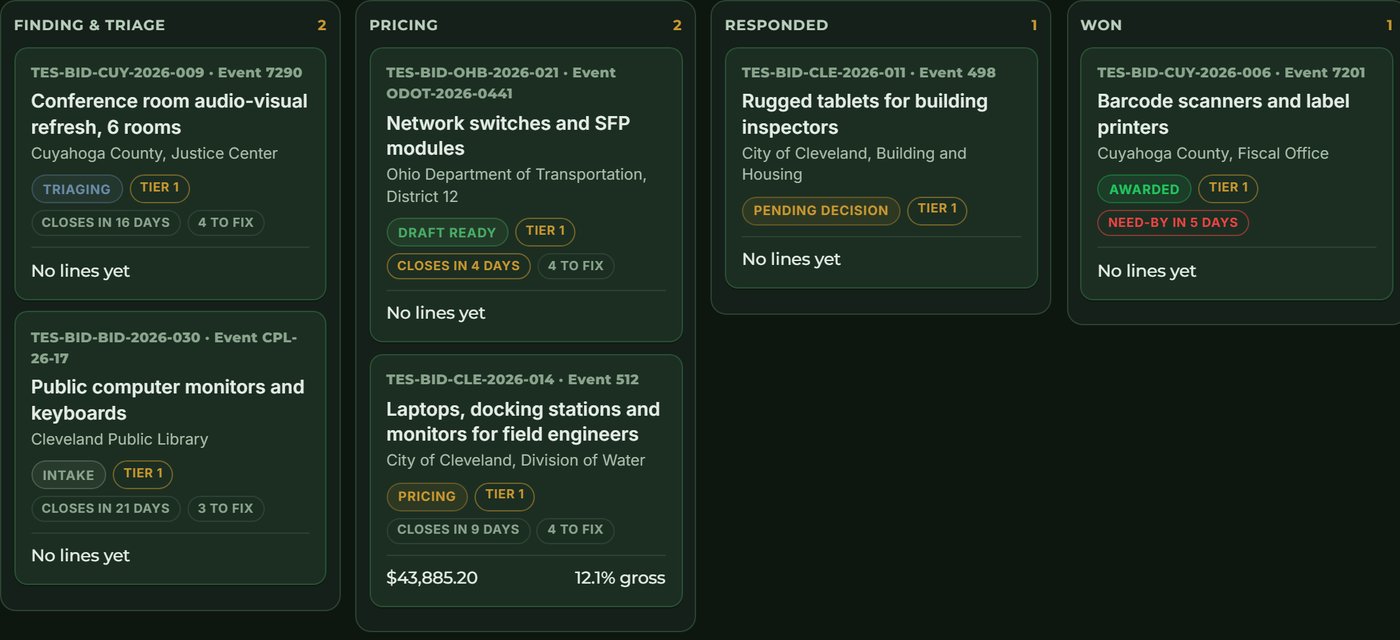Click the Draft Ready status badge
This screenshot has height=640, width=1400.
[x=447, y=232]
